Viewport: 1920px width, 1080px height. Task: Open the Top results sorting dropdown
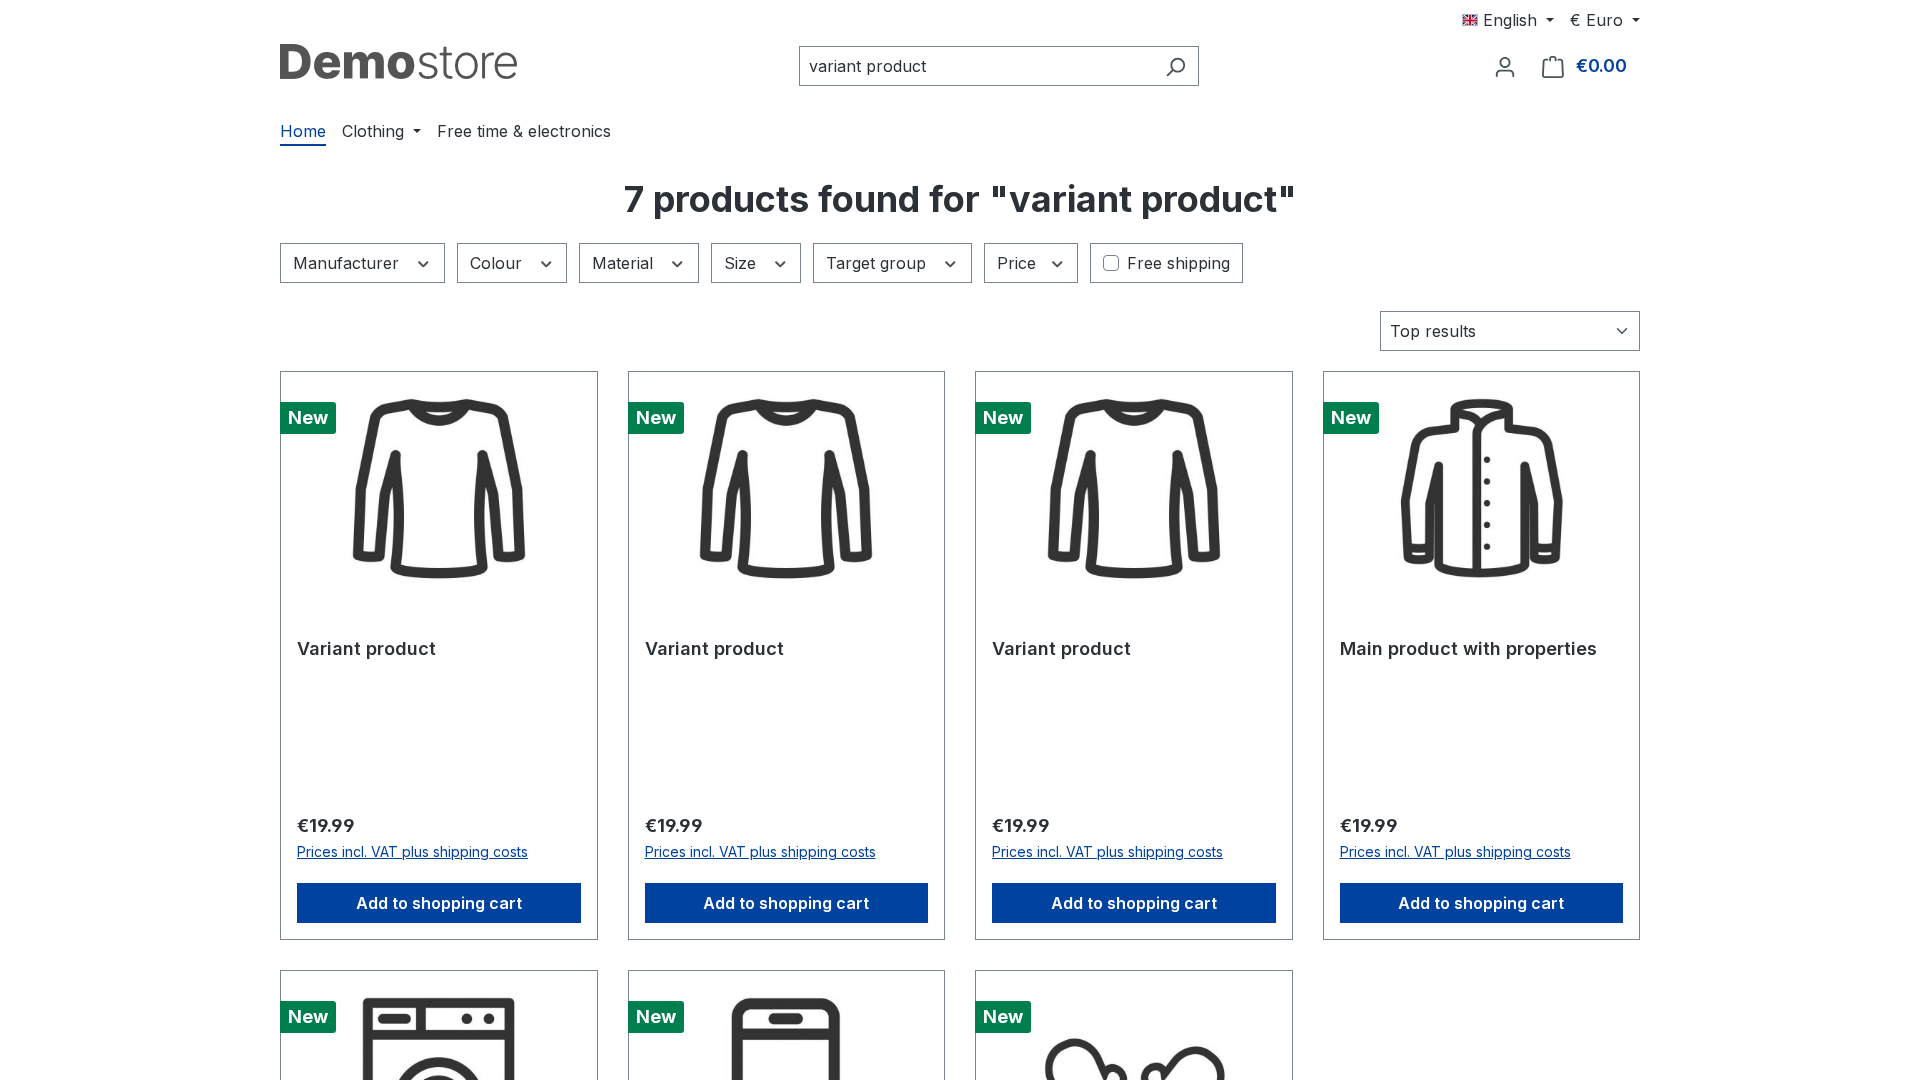(x=1510, y=331)
